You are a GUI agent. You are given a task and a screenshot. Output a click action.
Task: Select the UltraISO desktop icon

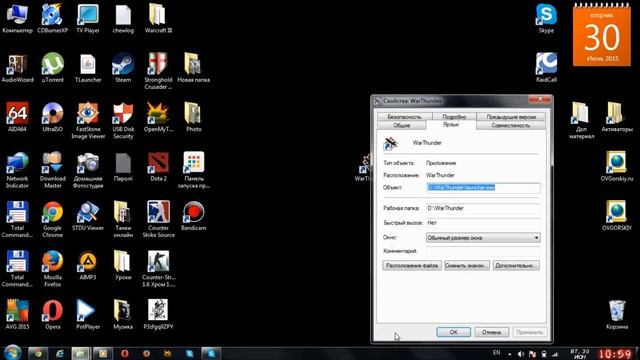pyautogui.click(x=53, y=117)
